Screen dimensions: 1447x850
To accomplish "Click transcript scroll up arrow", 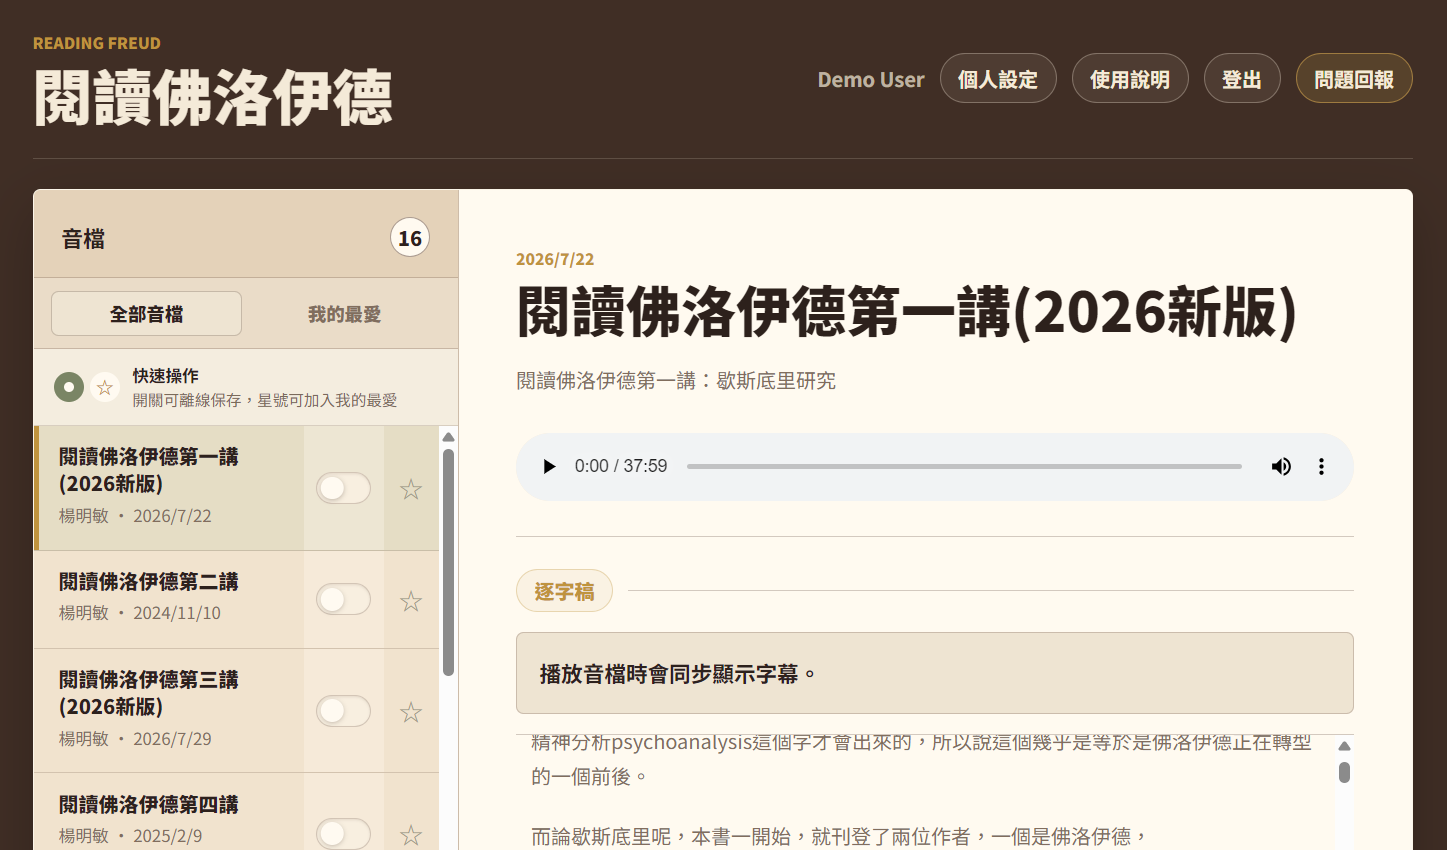I will (1345, 746).
